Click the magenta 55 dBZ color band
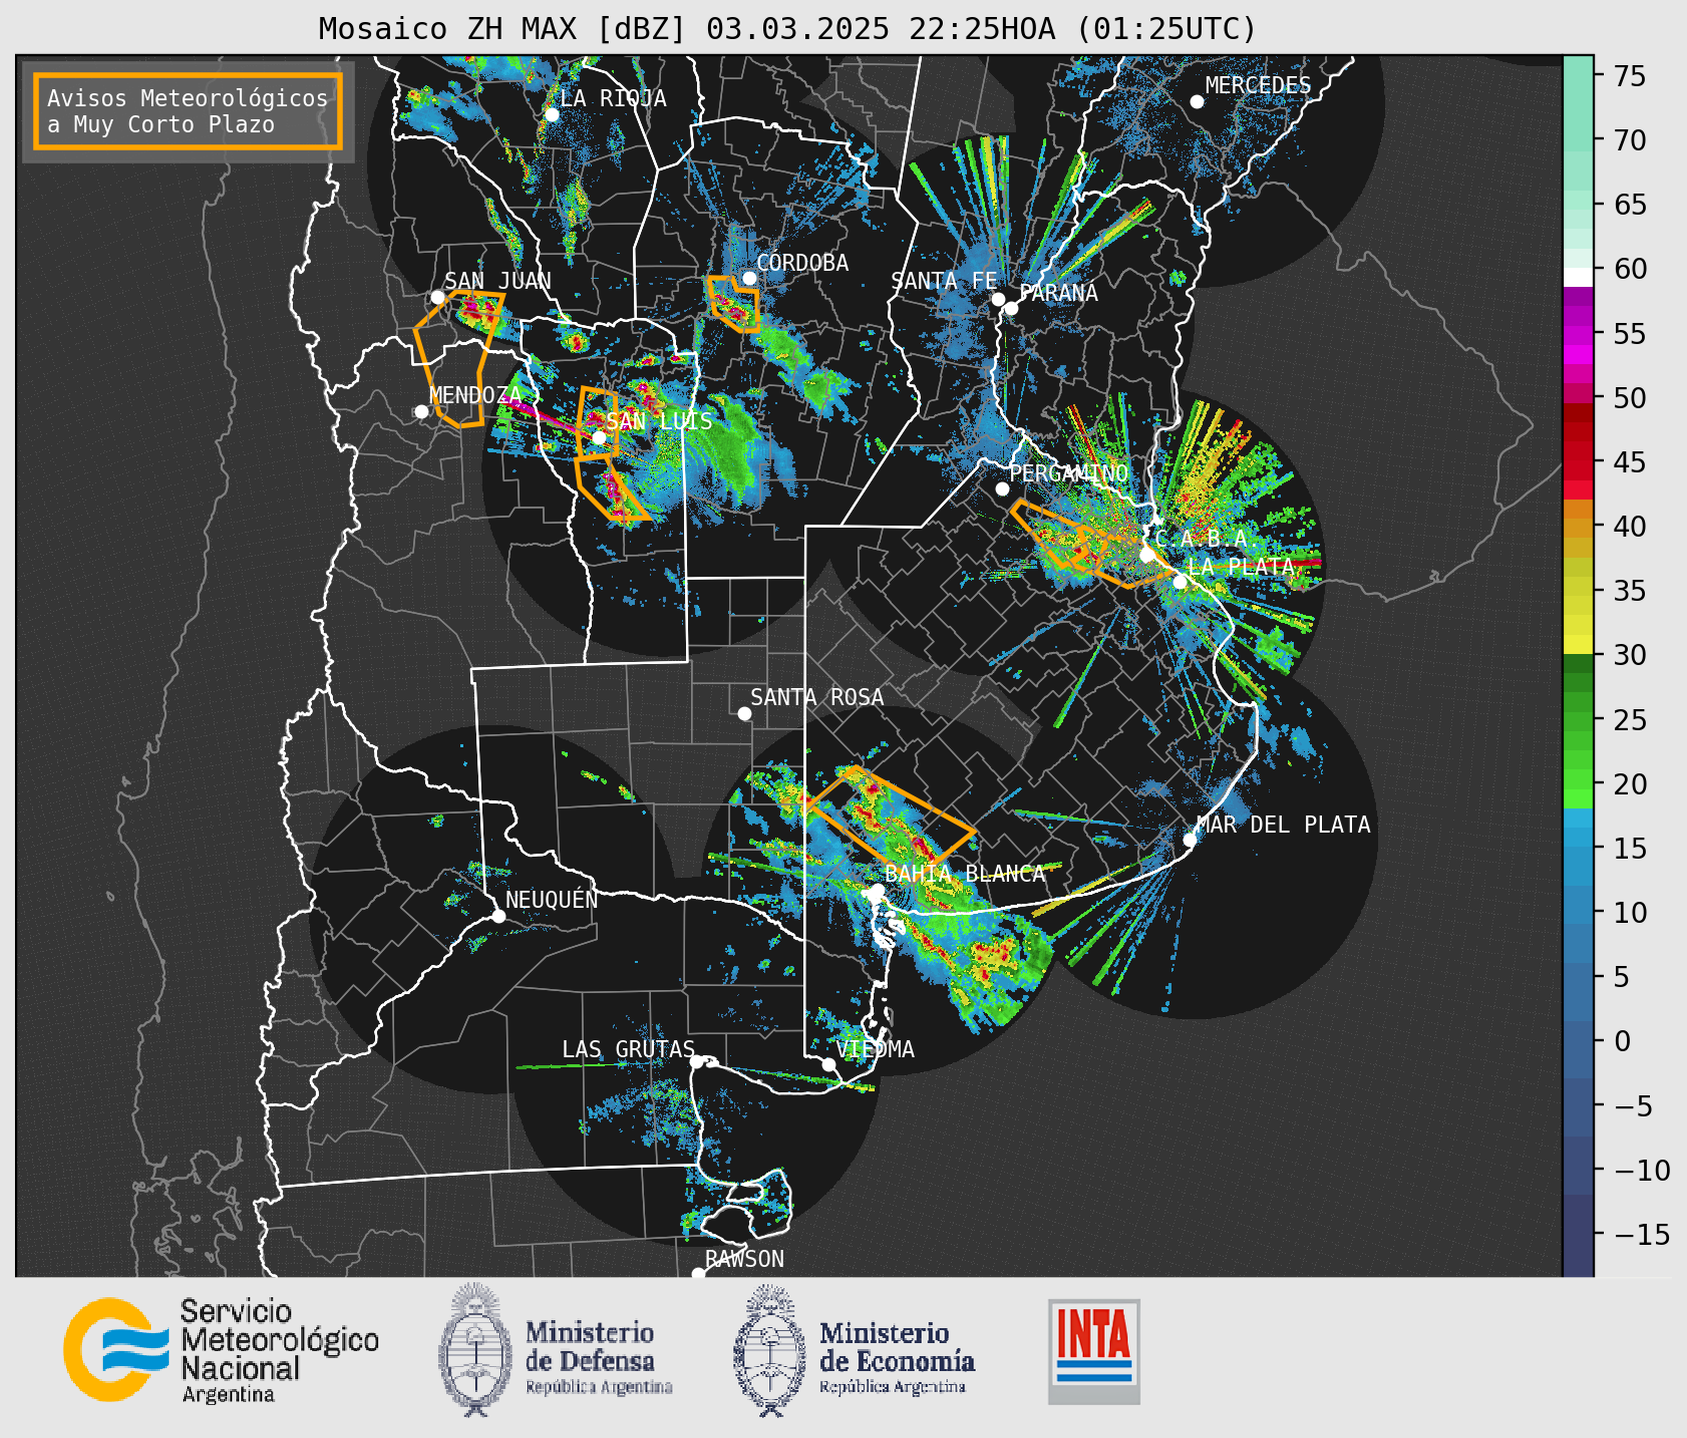 (1578, 334)
